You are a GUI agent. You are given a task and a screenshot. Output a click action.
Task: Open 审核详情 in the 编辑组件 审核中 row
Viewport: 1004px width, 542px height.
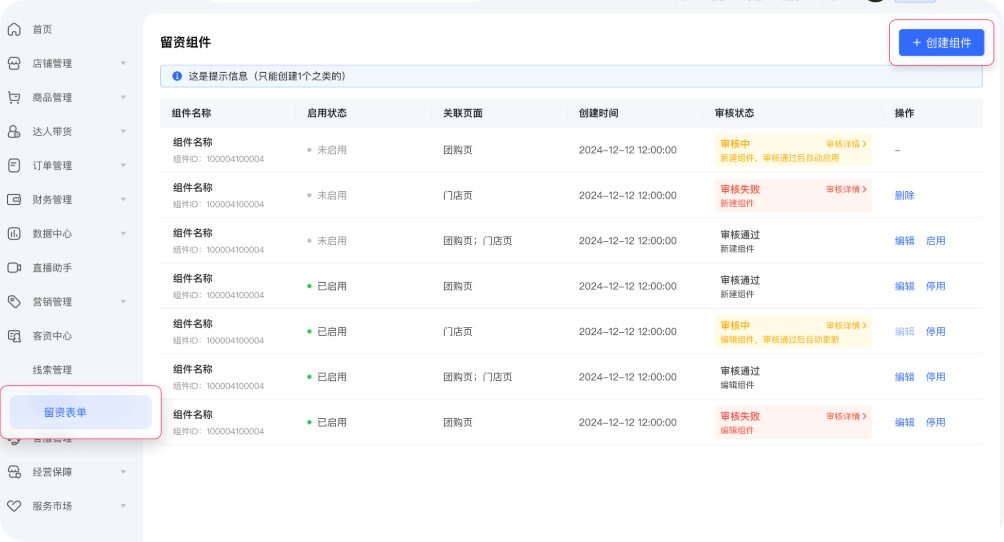point(846,325)
